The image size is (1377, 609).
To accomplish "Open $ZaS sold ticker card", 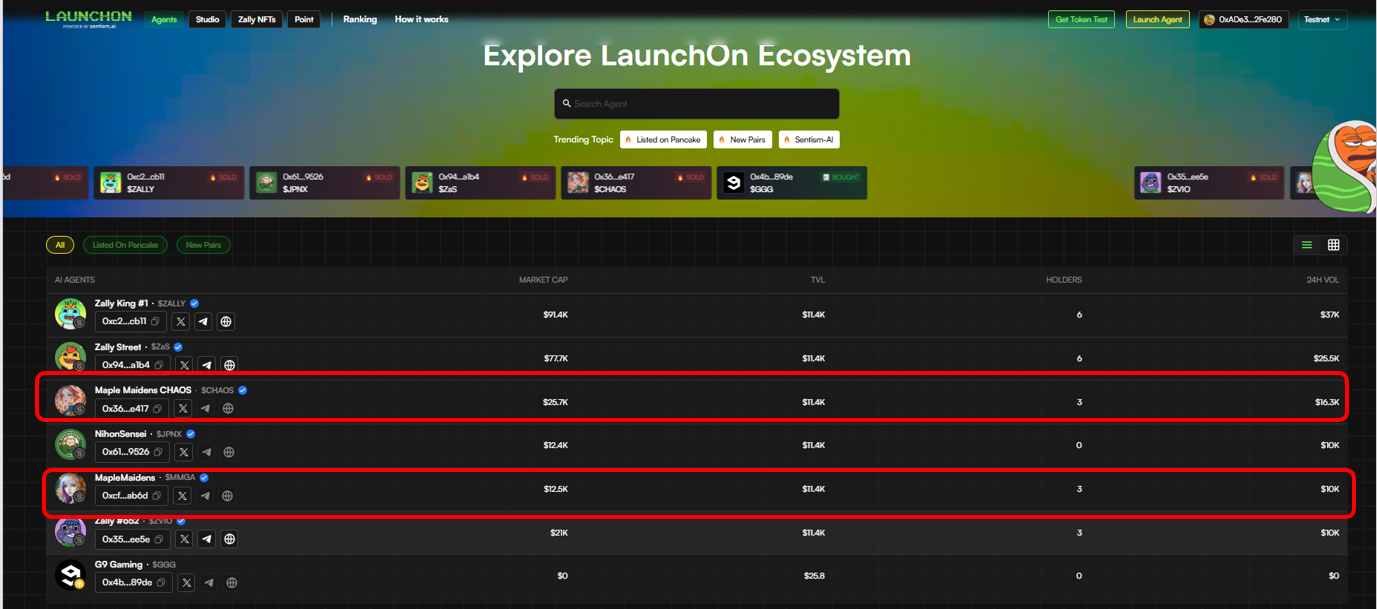I will coord(480,183).
